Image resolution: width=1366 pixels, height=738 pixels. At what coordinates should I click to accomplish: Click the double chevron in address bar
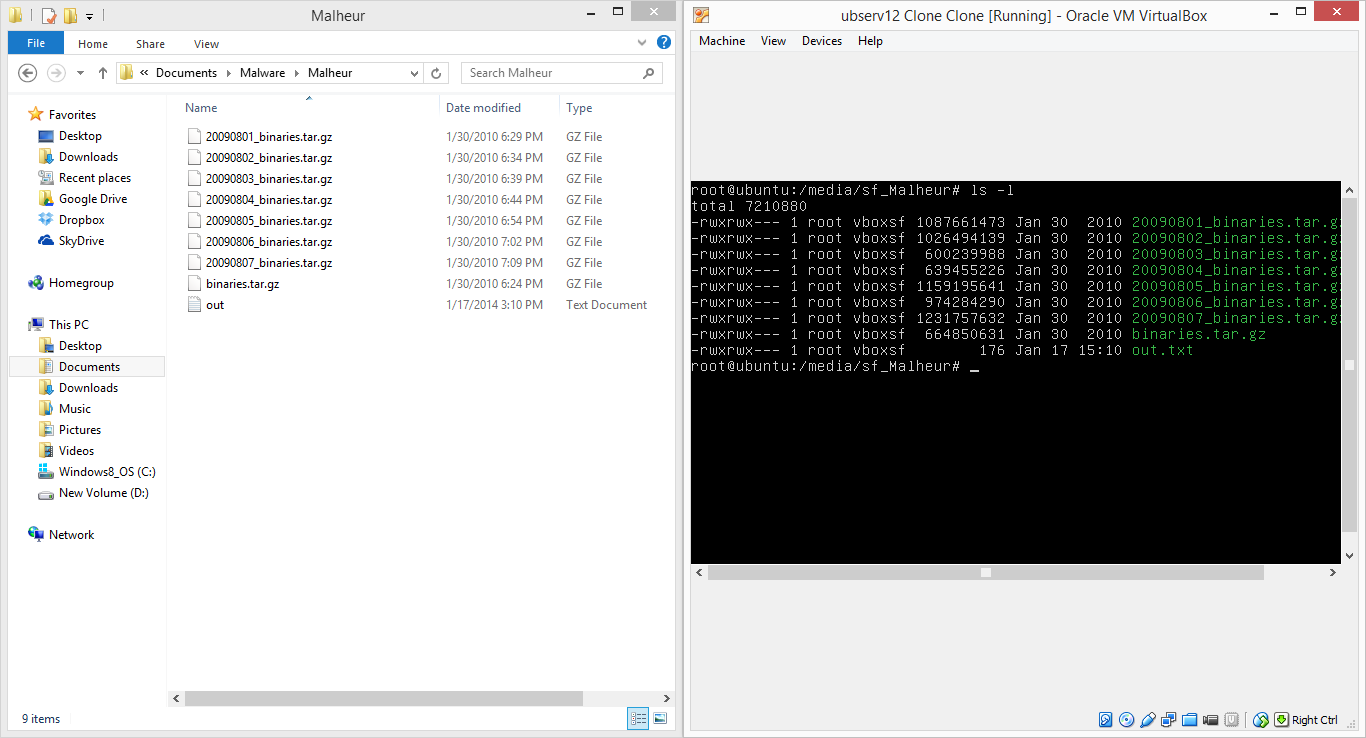point(145,73)
